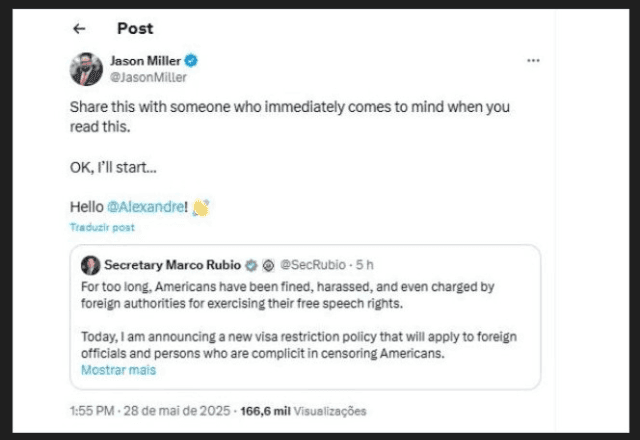Click the @JasonMiller handle

(147, 76)
